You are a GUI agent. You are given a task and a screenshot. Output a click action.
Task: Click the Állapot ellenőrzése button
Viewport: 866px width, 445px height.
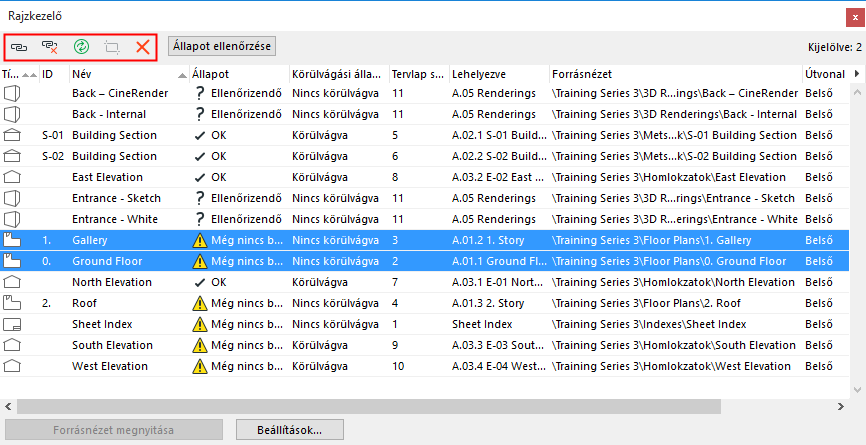pos(222,46)
